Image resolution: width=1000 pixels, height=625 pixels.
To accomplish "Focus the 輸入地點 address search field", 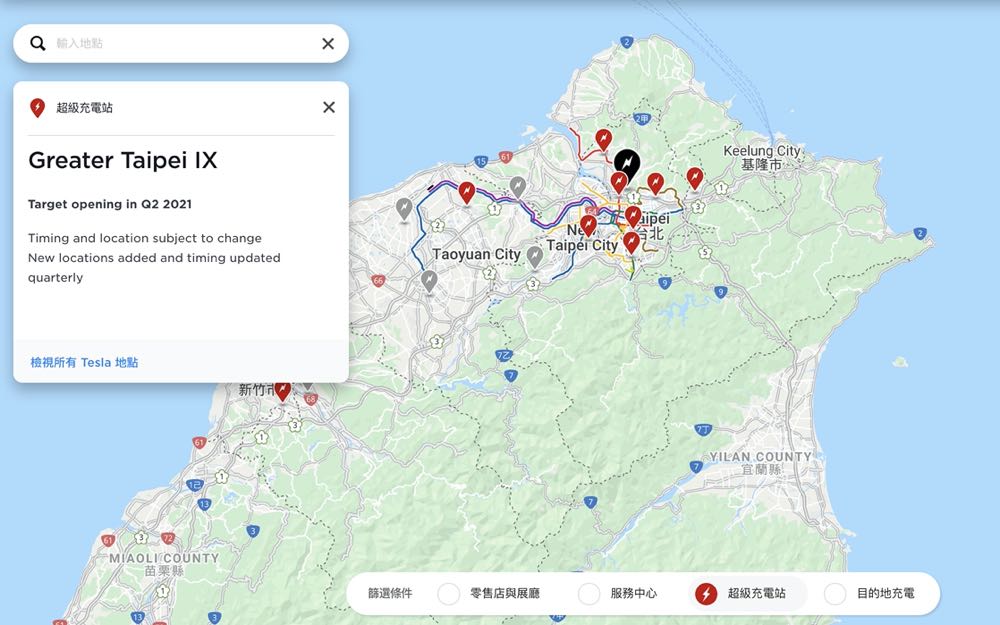I will 180,43.
